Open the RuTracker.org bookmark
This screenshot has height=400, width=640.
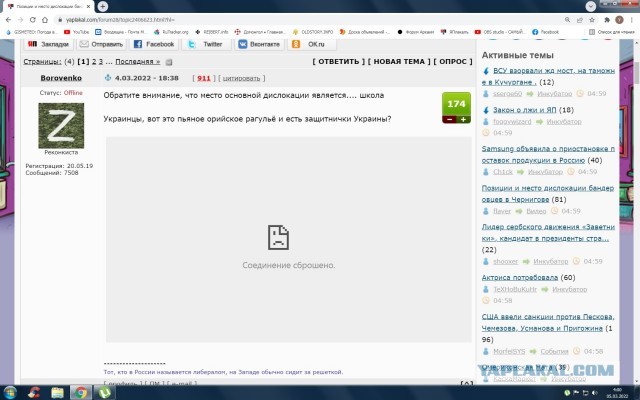pyautogui.click(x=171, y=32)
